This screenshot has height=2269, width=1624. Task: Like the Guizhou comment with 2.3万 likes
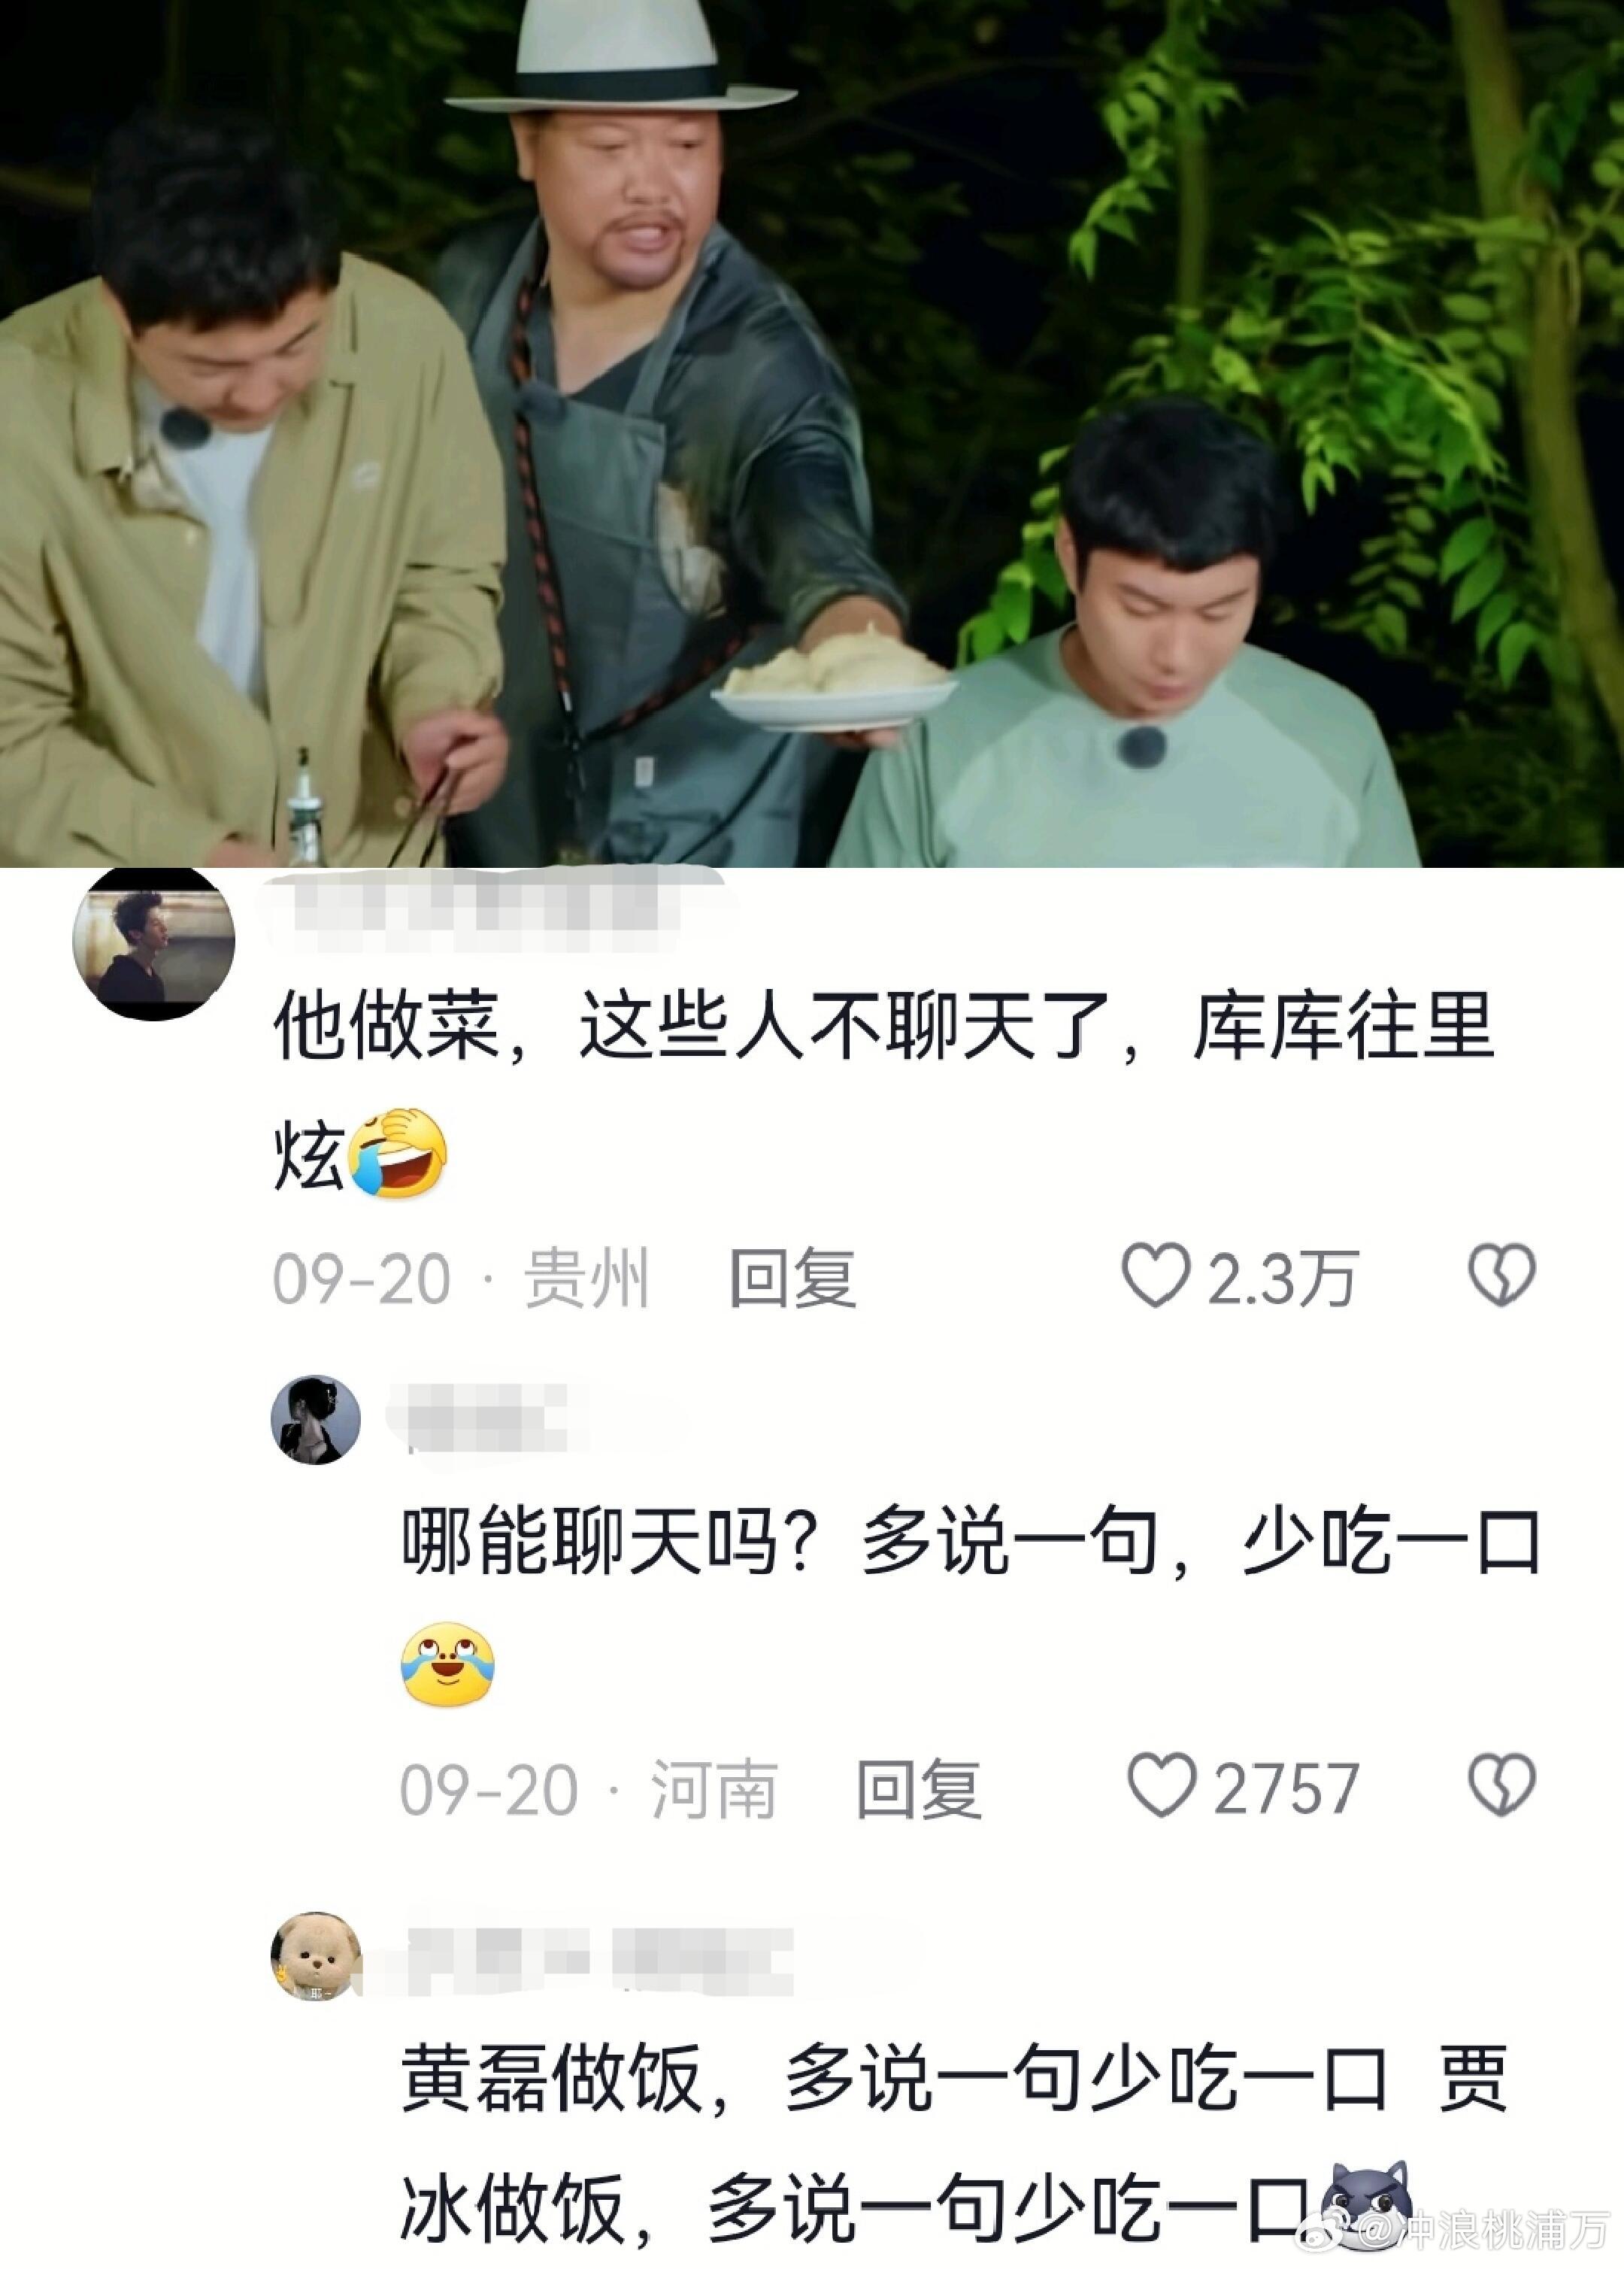pos(1155,1276)
